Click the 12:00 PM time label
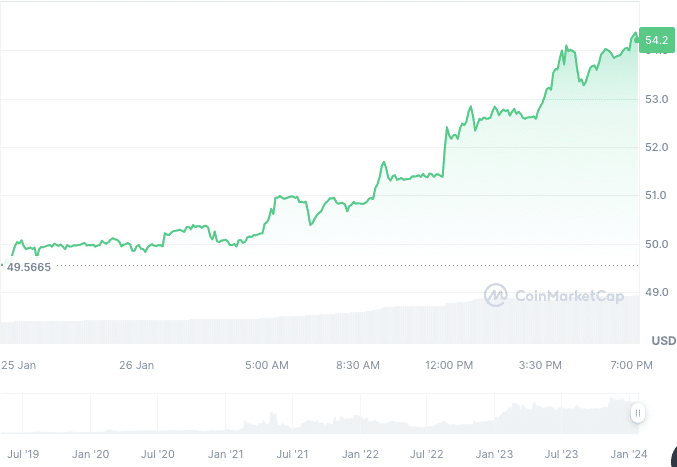The width and height of the screenshot is (677, 467). coord(448,365)
